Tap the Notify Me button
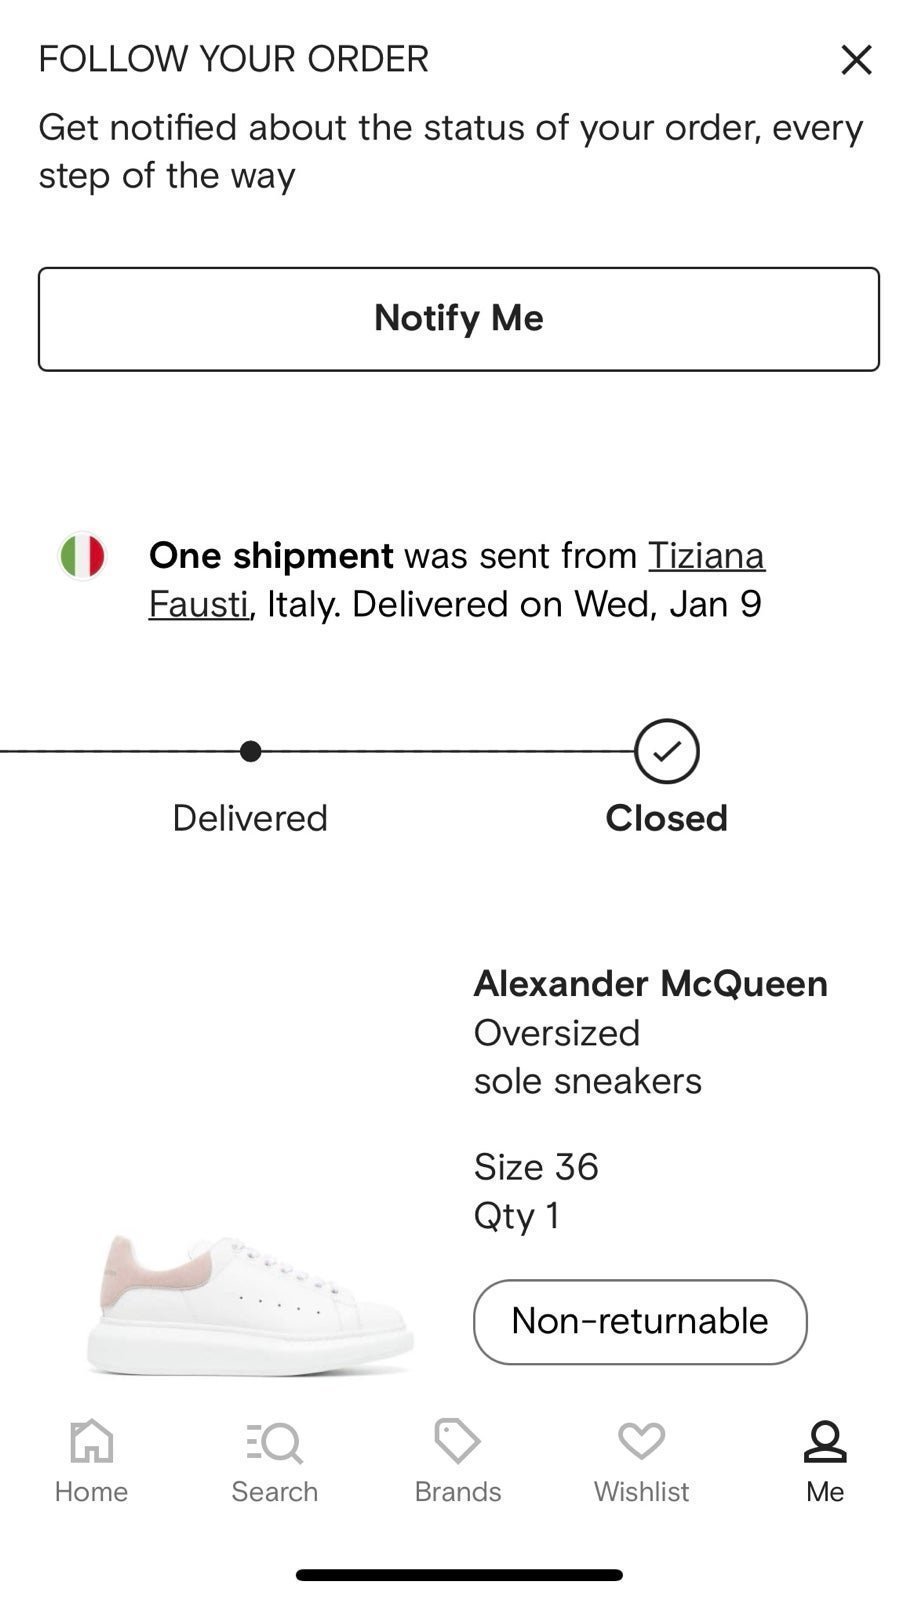Image resolution: width=918 pixels, height=1600 pixels. [x=459, y=319]
